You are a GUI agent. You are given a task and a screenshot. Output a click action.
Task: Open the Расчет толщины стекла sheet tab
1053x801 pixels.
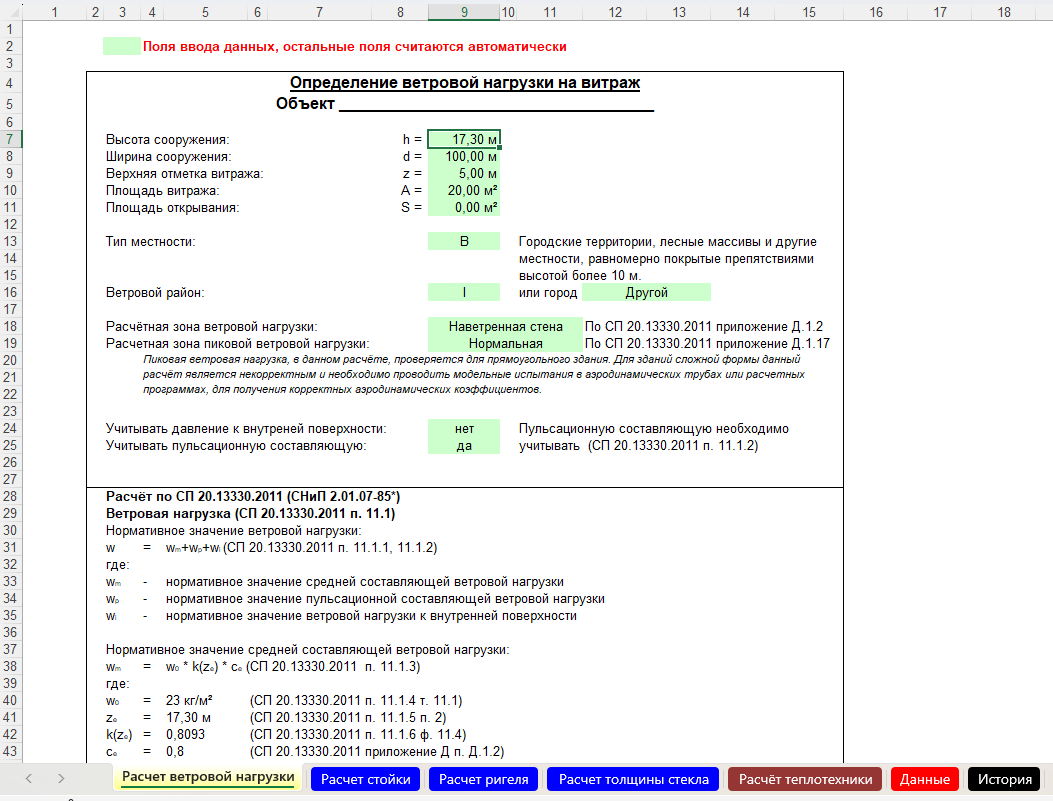[633, 779]
